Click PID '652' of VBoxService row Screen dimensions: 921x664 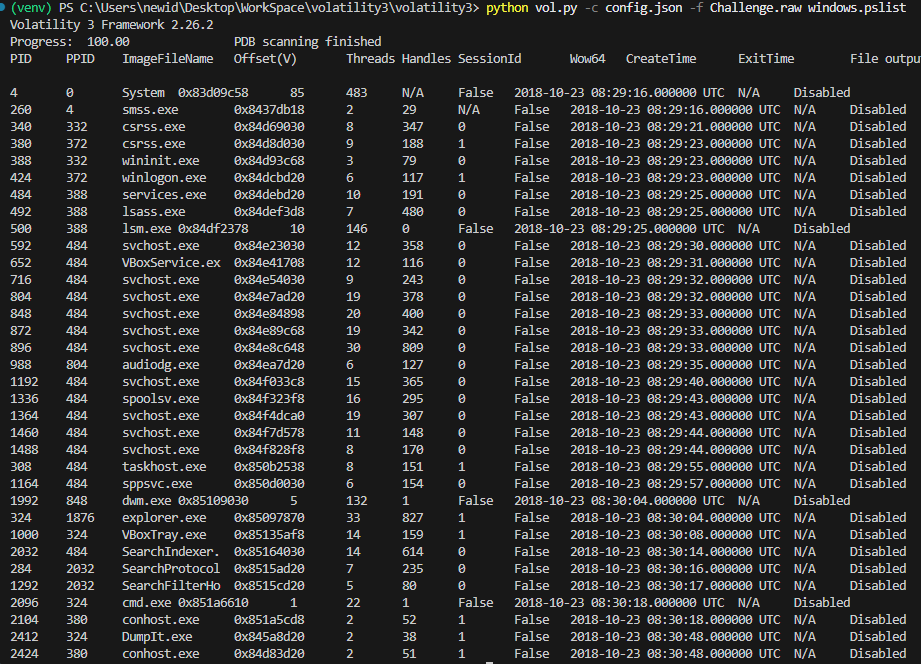[x=21, y=263]
